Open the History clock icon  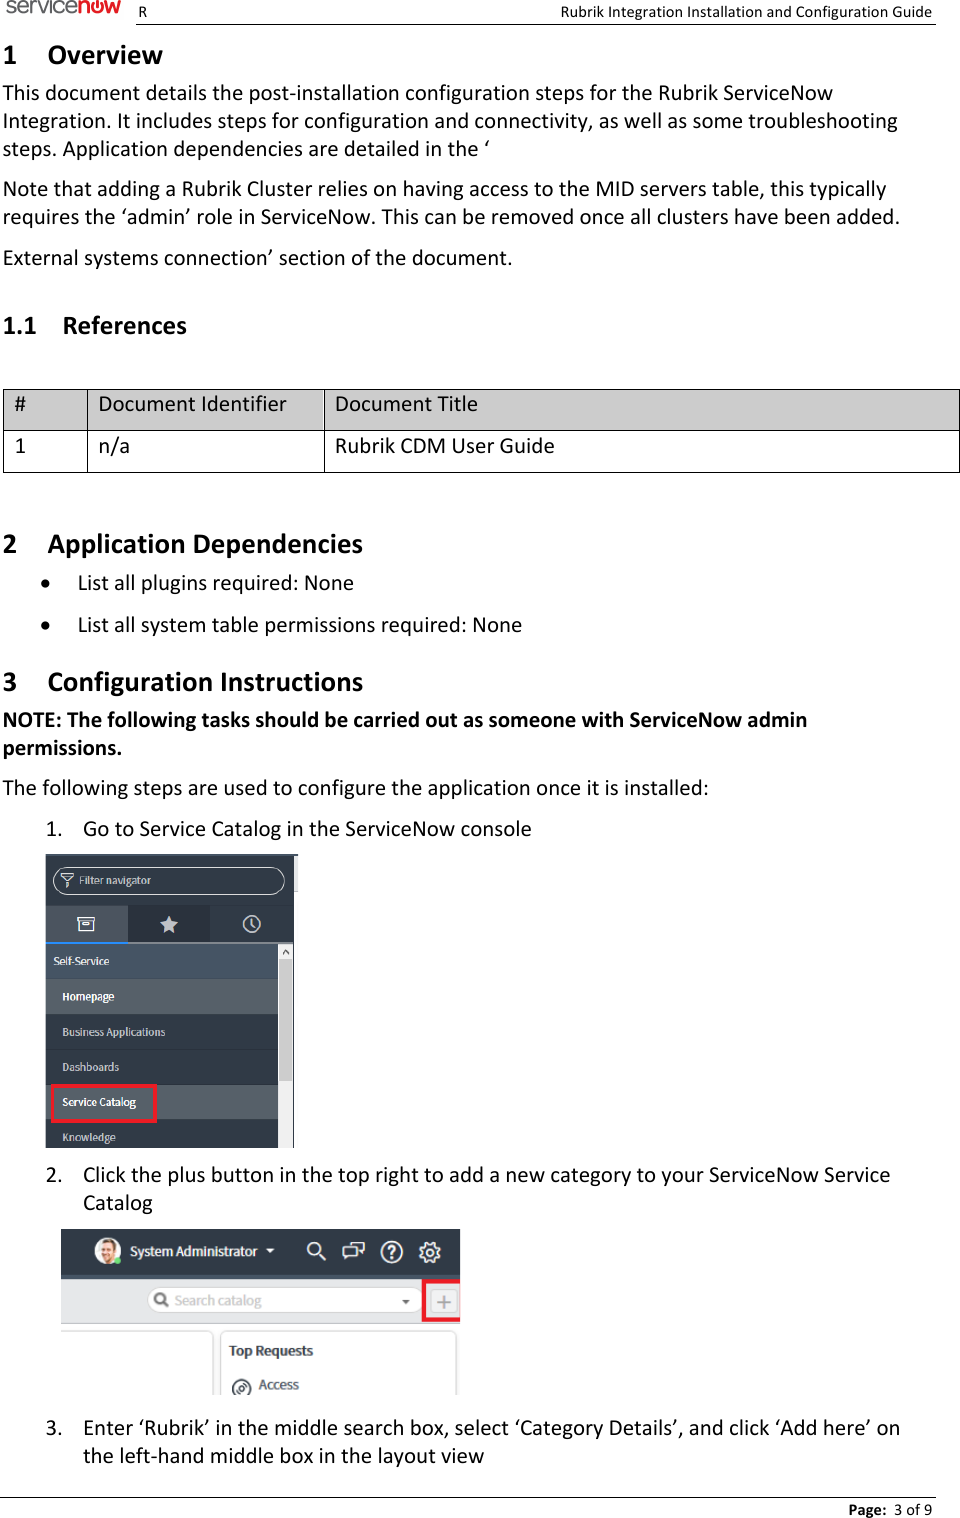pos(252,923)
